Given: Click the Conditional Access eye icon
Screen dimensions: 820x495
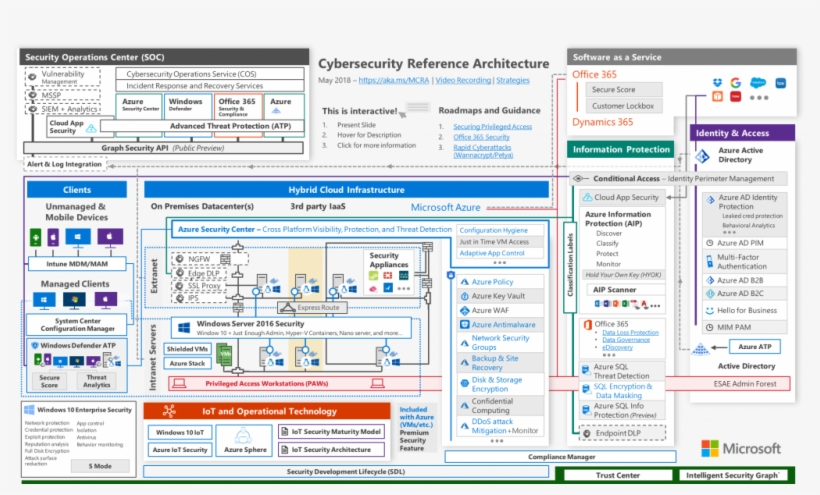Looking at the screenshot, I should pos(578,179).
